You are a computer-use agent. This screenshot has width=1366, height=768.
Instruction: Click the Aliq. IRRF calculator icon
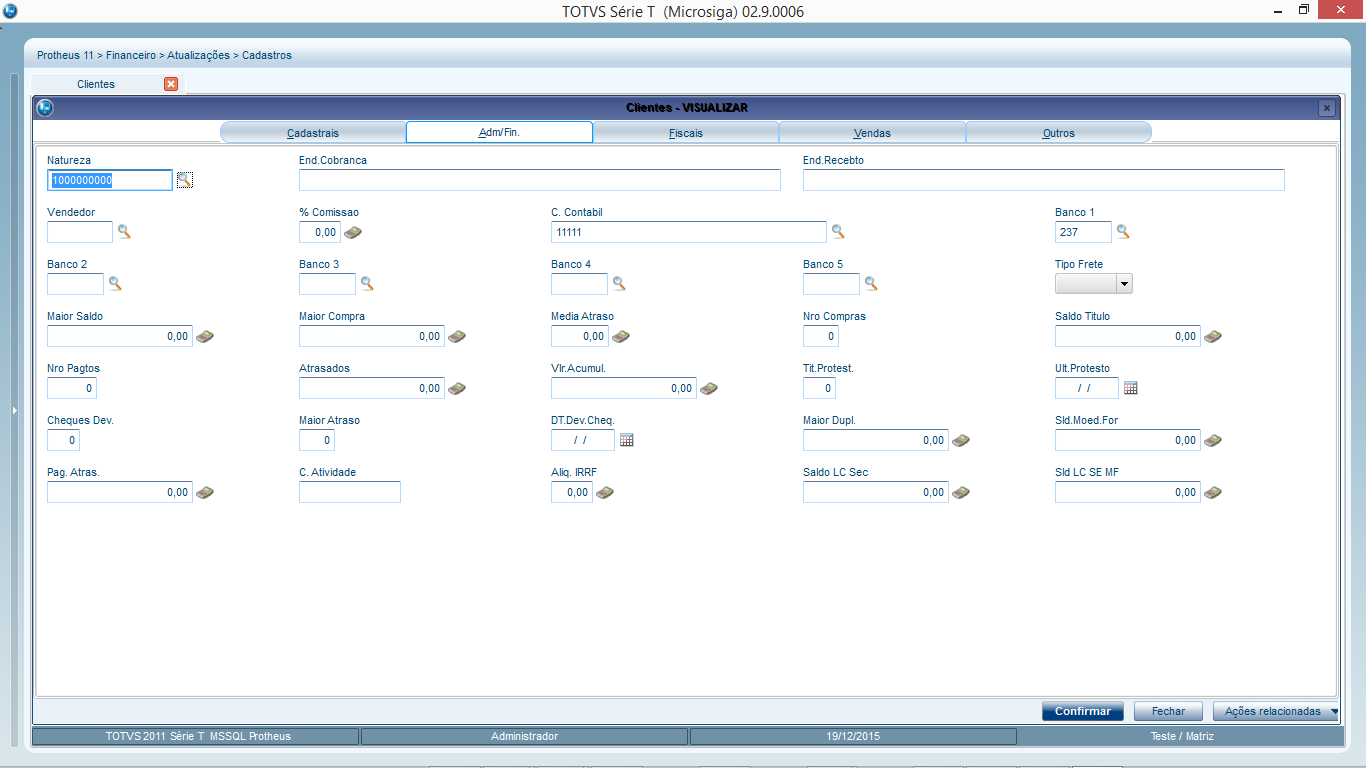click(x=604, y=492)
